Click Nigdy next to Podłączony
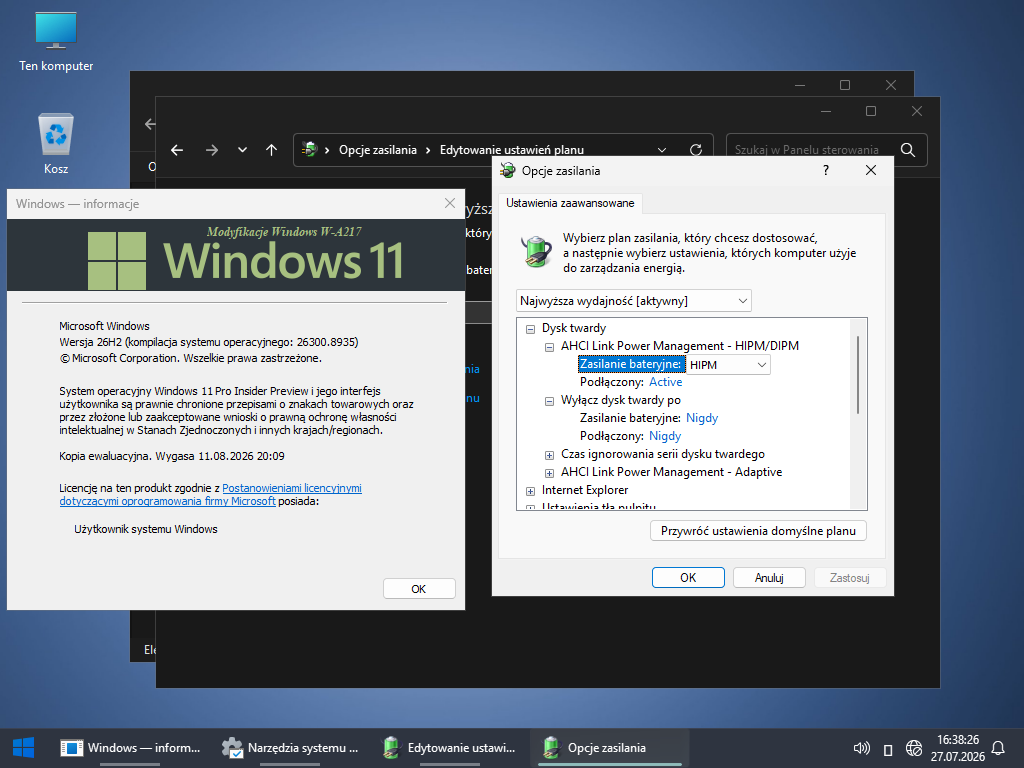 tap(665, 436)
